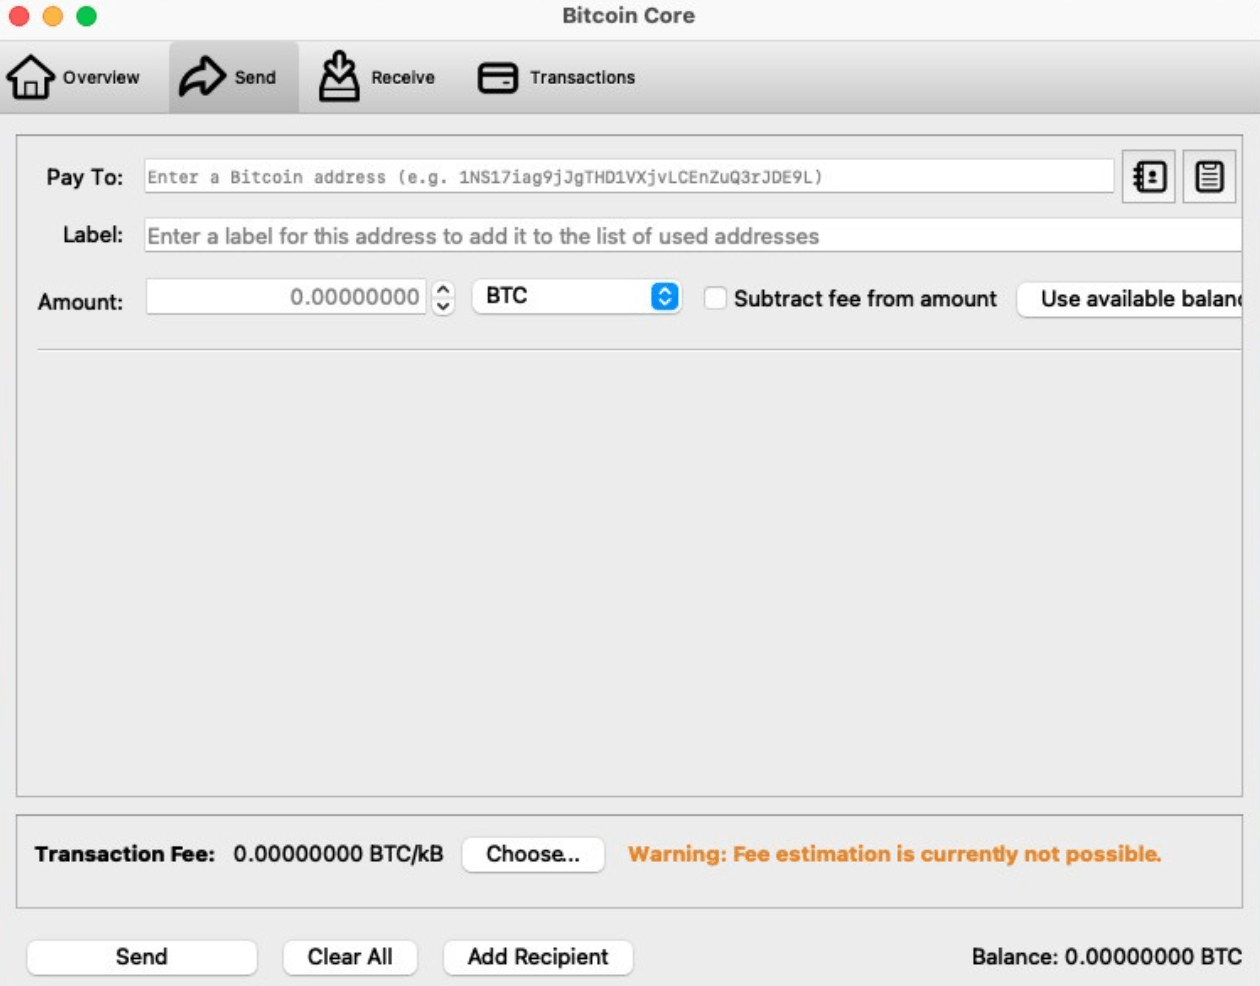Maximize window with the green button

tap(87, 16)
